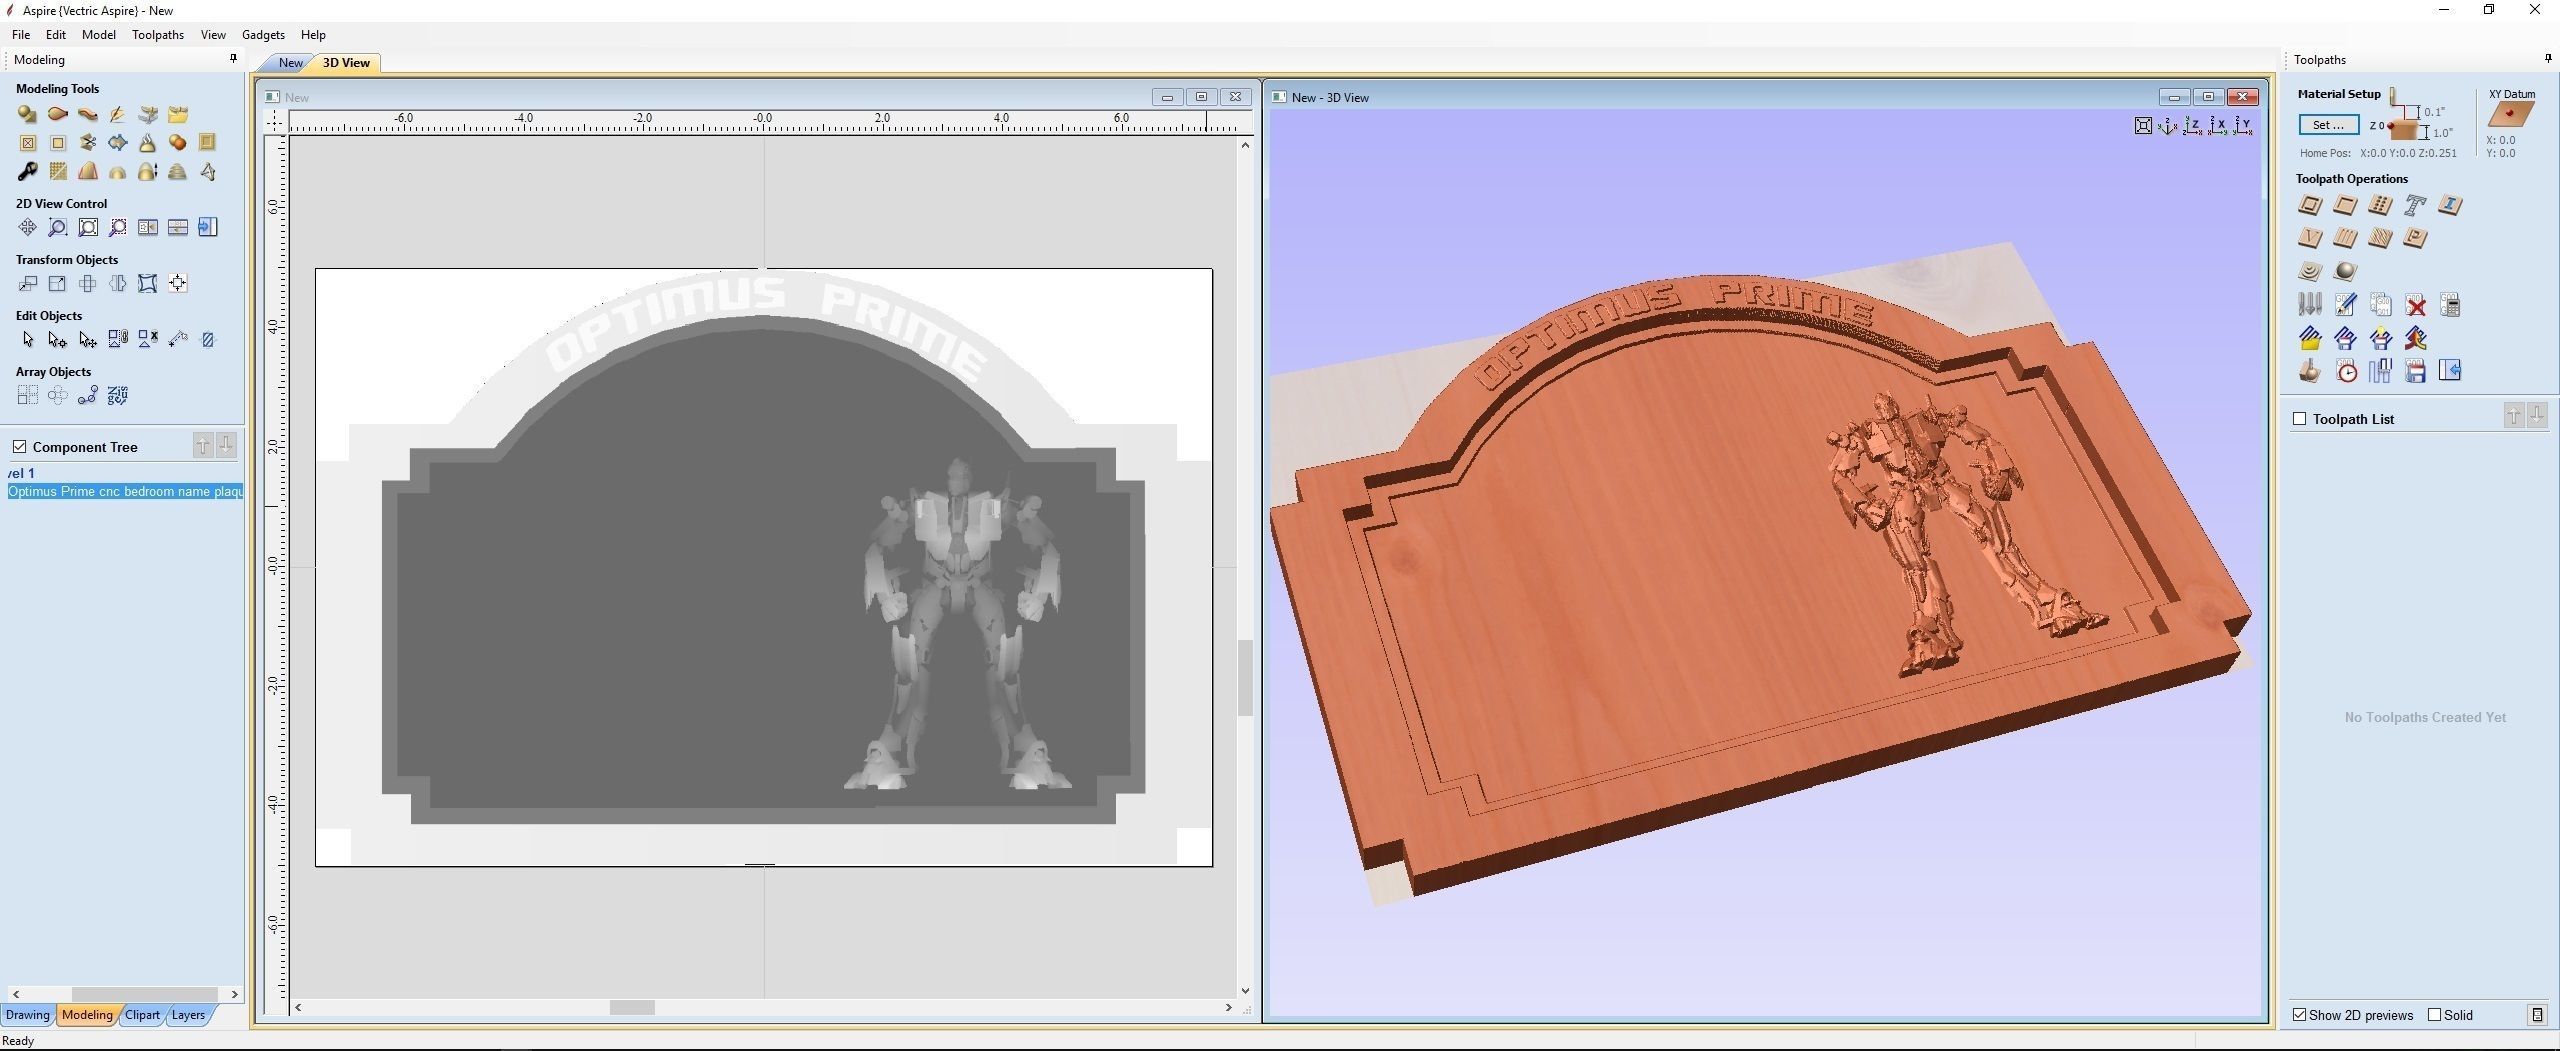Image resolution: width=2560 pixels, height=1051 pixels.
Task: Open the Clipart tab
Action: tap(142, 1015)
